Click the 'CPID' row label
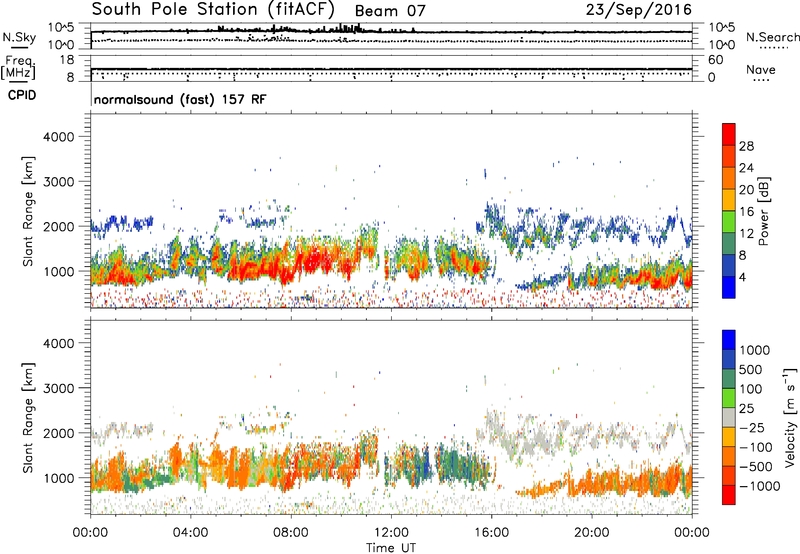The width and height of the screenshot is (800, 554). [22, 95]
